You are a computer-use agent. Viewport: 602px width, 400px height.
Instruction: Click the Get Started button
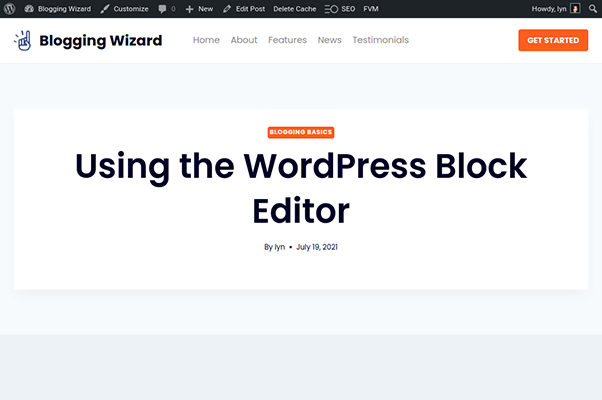point(553,40)
